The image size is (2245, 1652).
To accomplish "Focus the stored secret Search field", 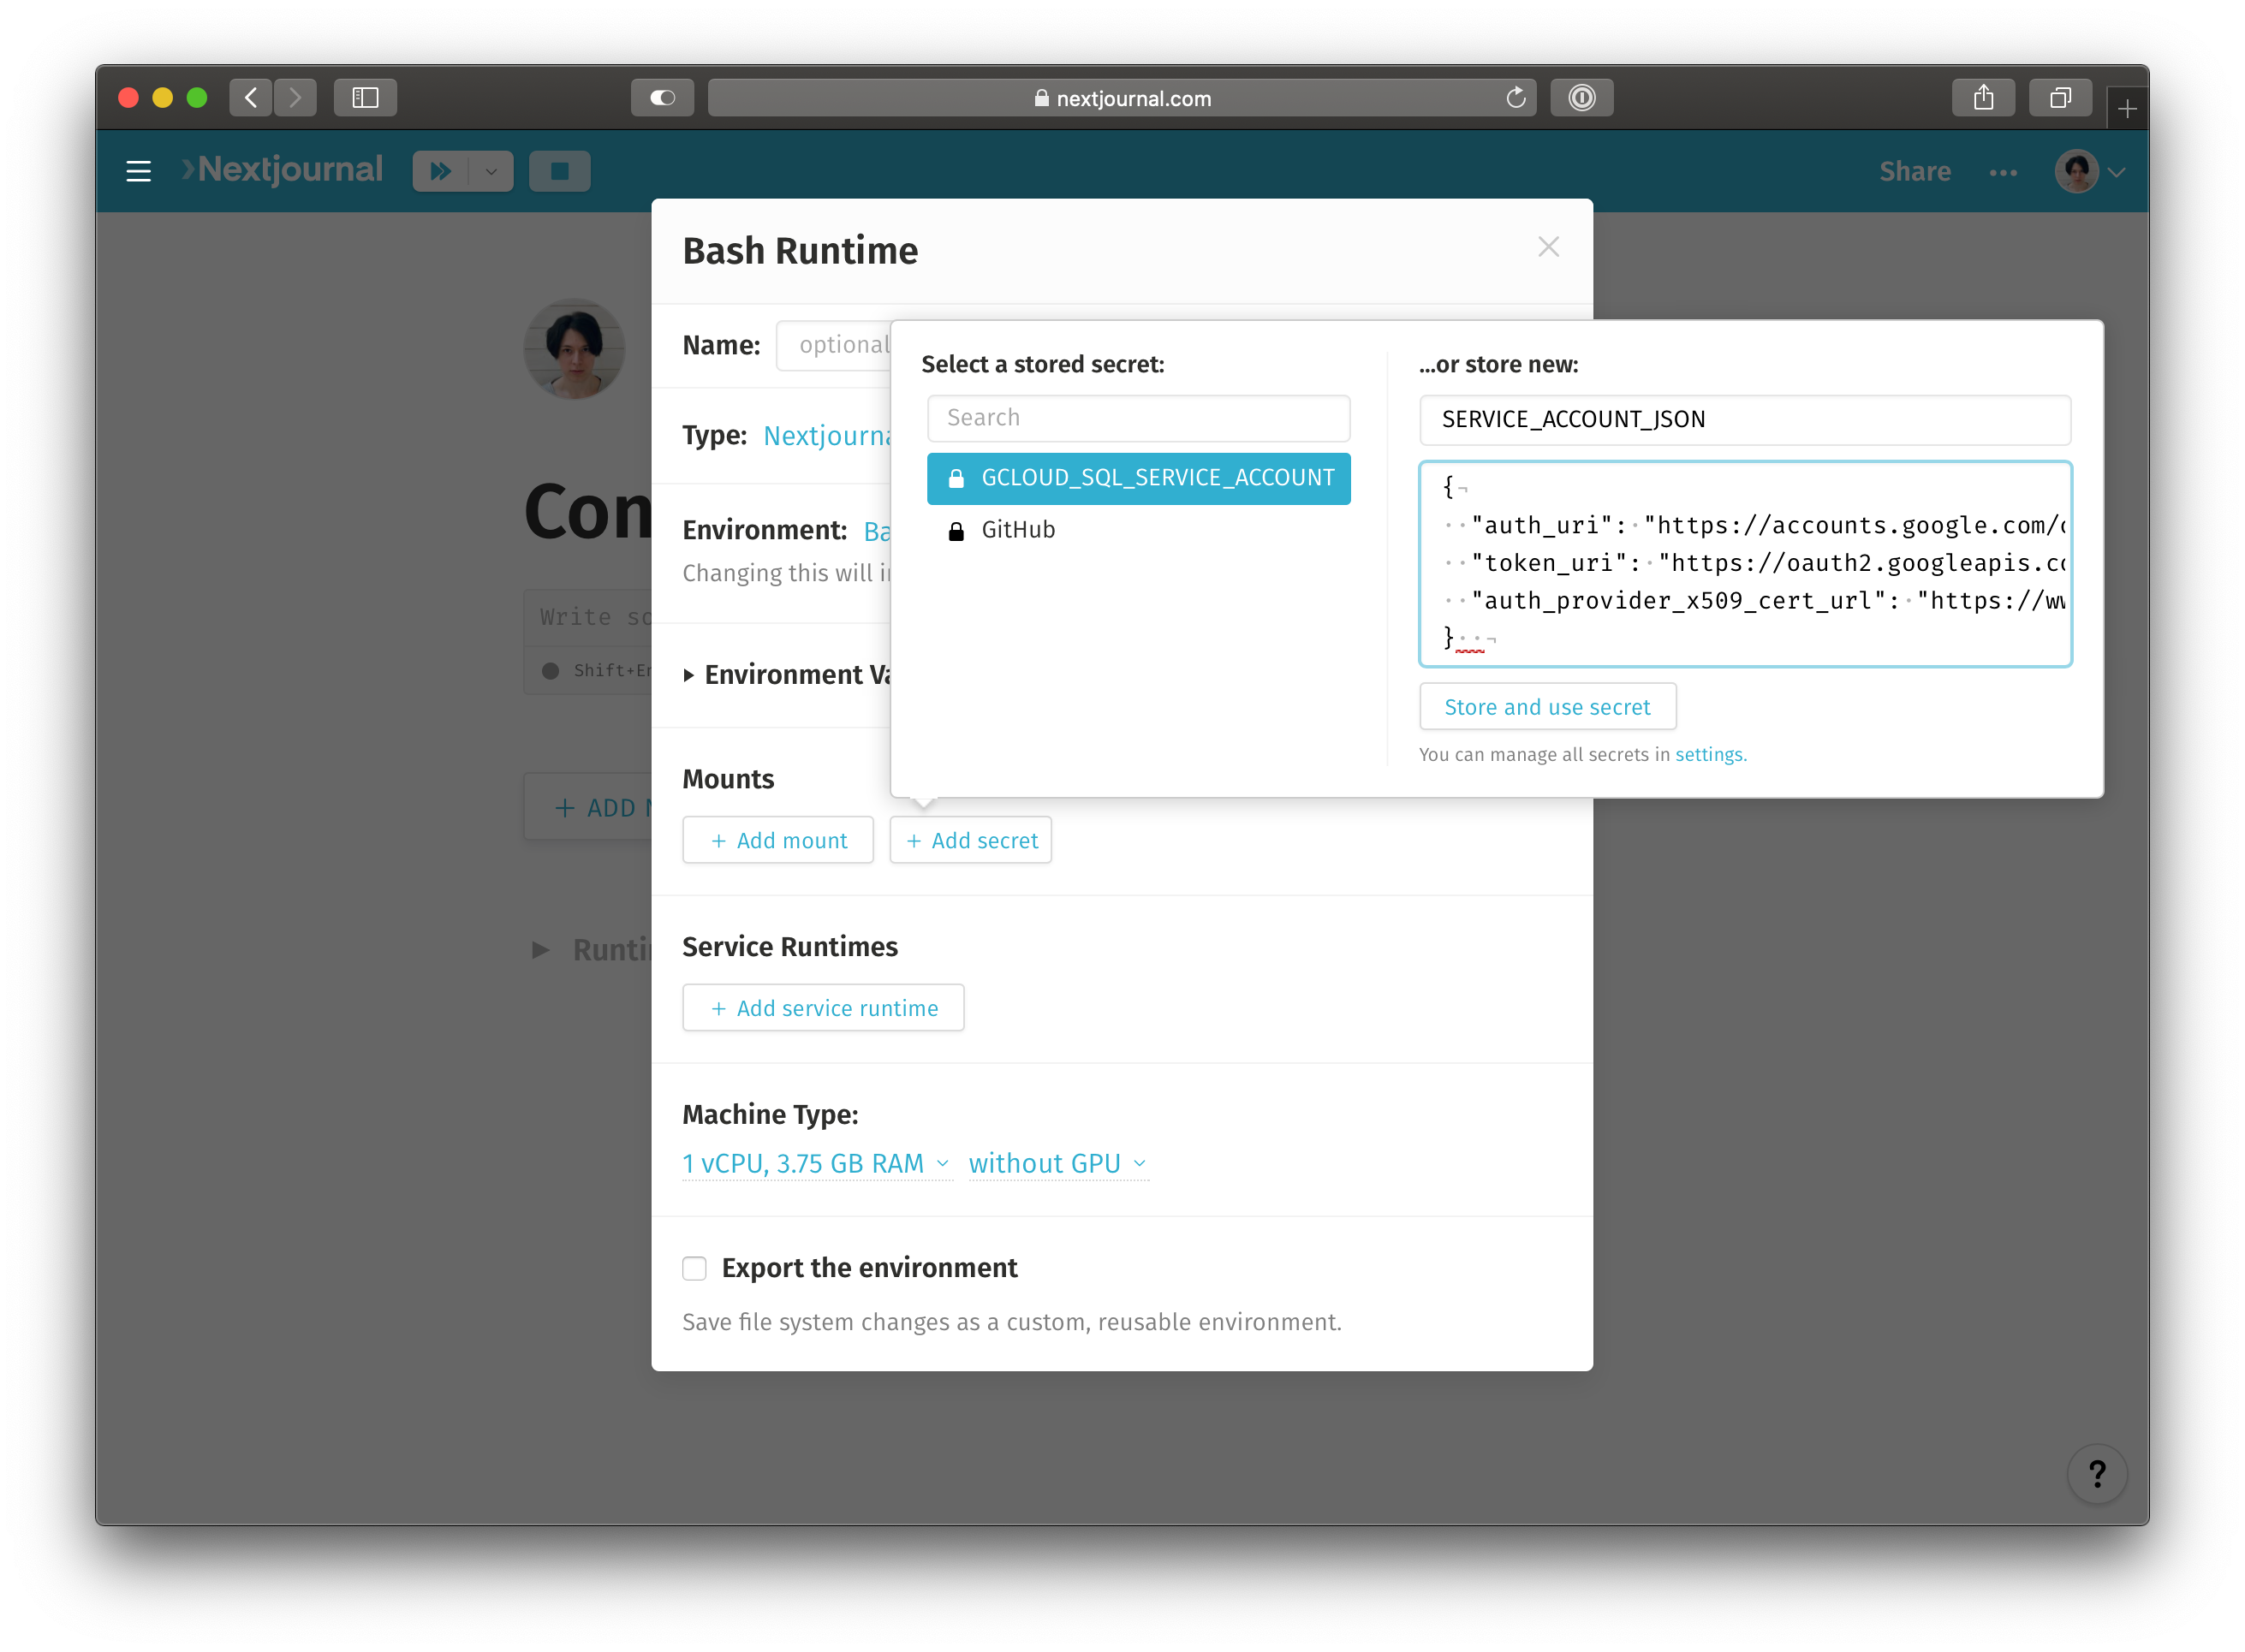I will coord(1138,418).
